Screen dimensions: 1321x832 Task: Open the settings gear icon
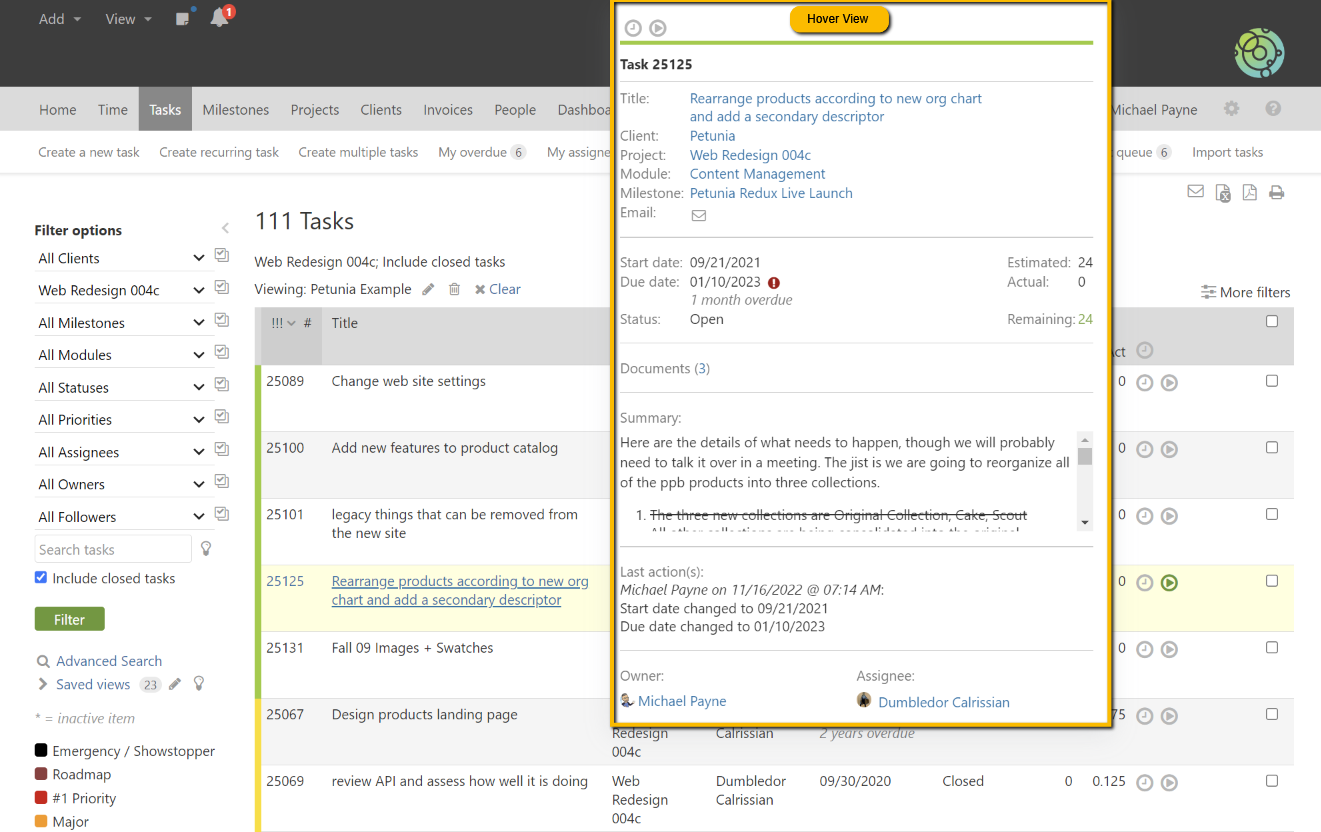pyautogui.click(x=1231, y=109)
